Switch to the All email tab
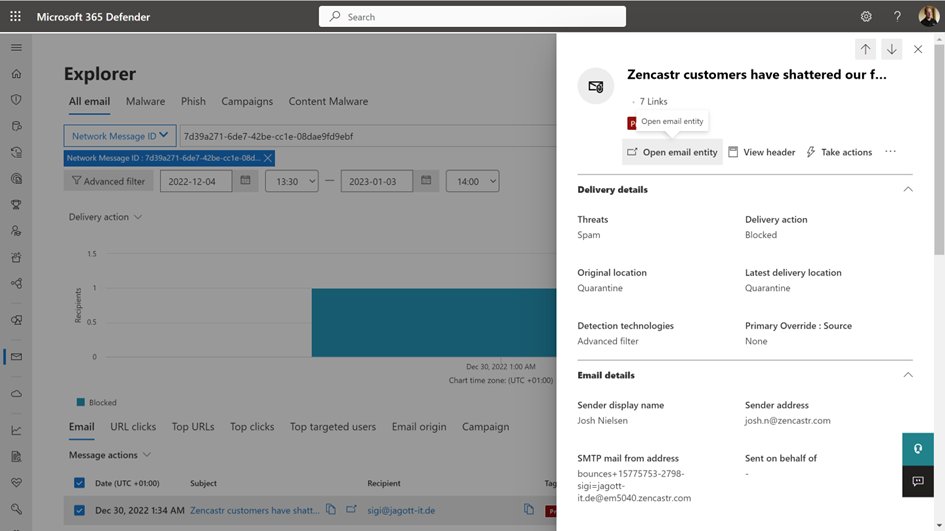This screenshot has height=531, width=945. pyautogui.click(x=89, y=101)
